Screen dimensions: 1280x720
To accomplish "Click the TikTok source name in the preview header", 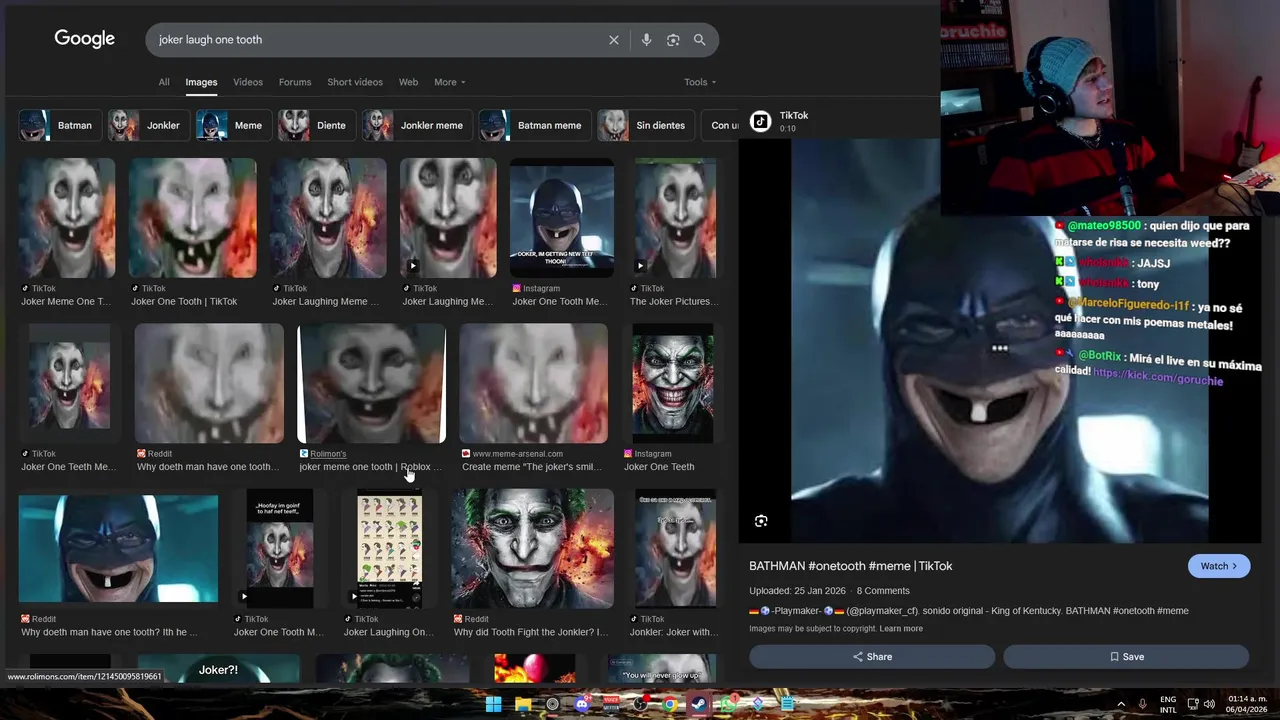I will tap(794, 115).
